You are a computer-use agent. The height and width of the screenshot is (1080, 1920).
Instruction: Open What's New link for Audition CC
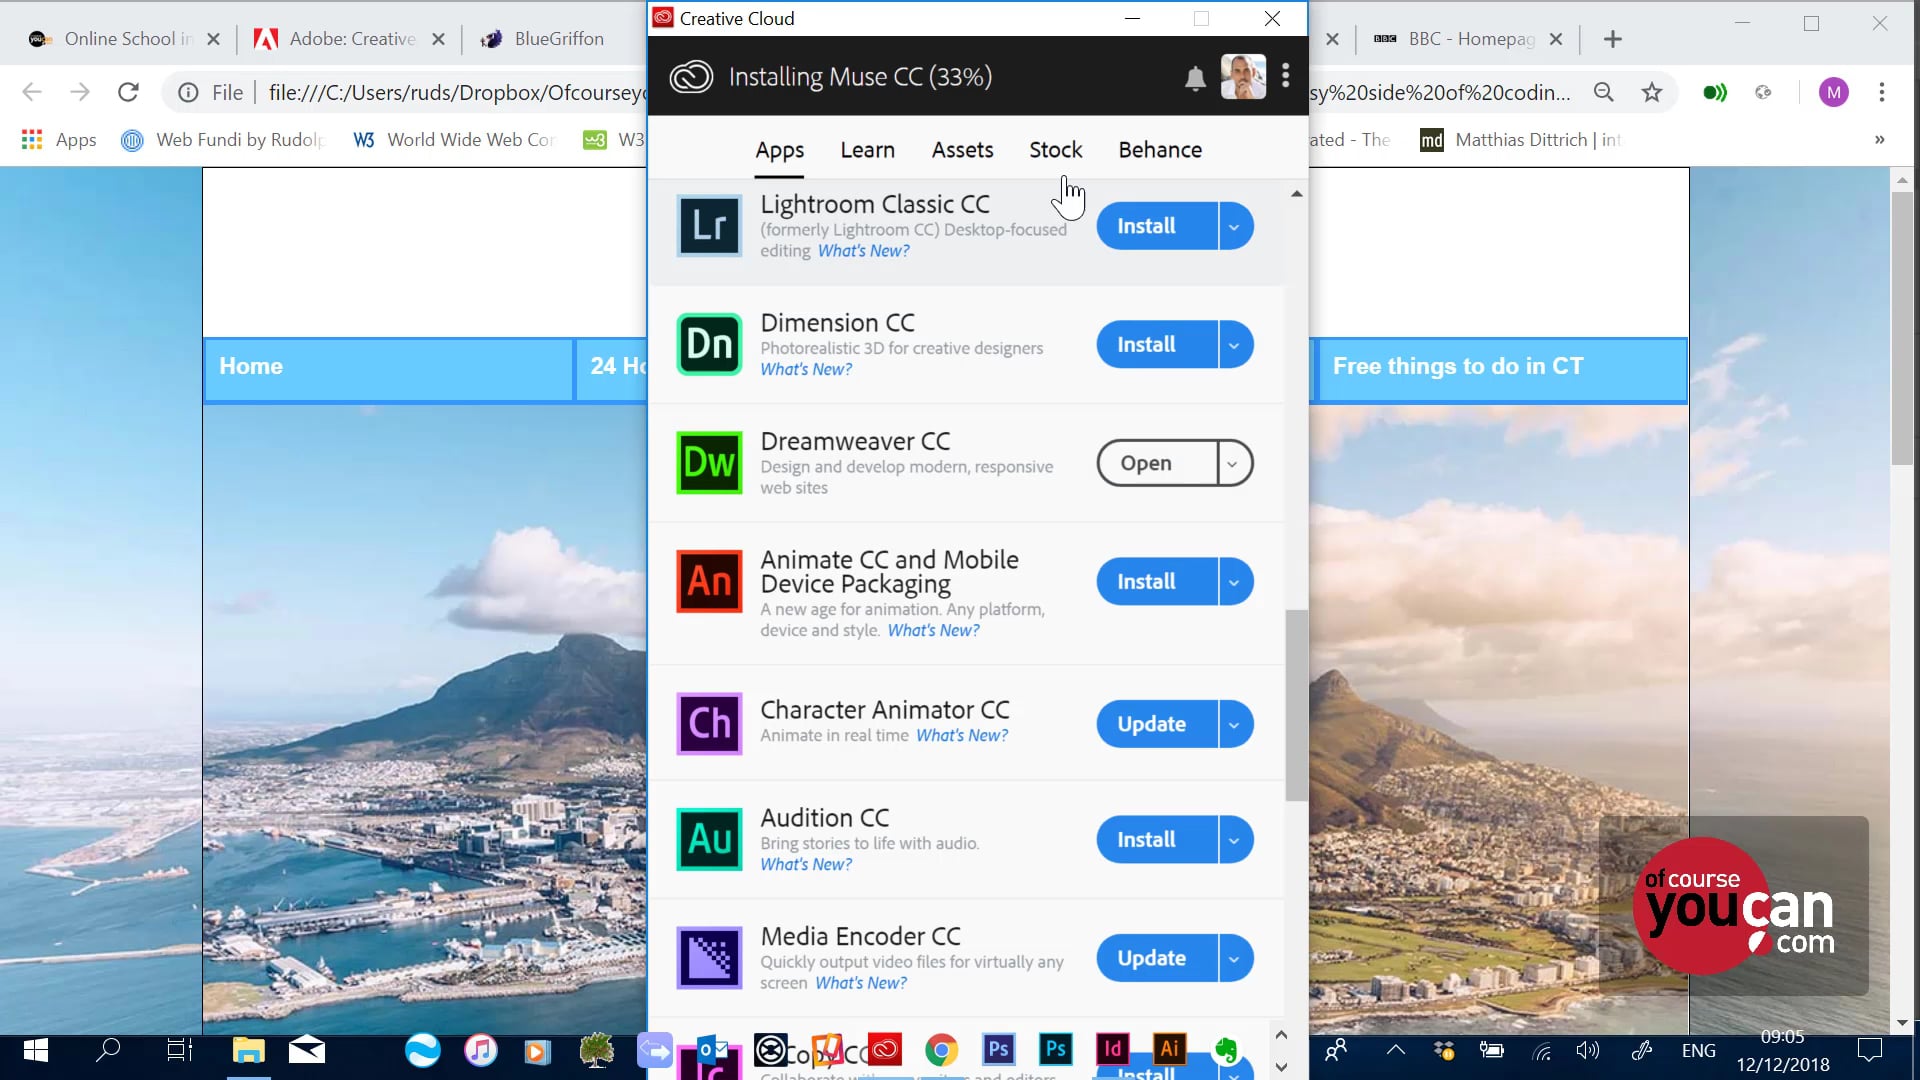click(x=806, y=864)
